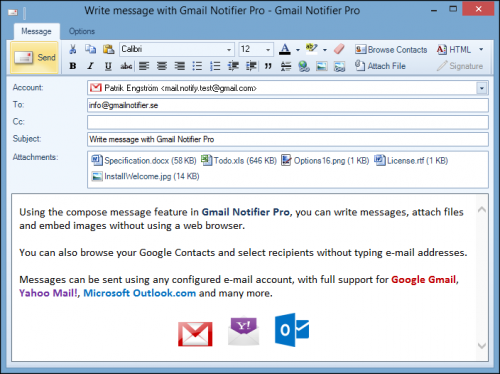
Task: Click the Yahoo Mail! purple text
Action: pyautogui.click(x=48, y=293)
